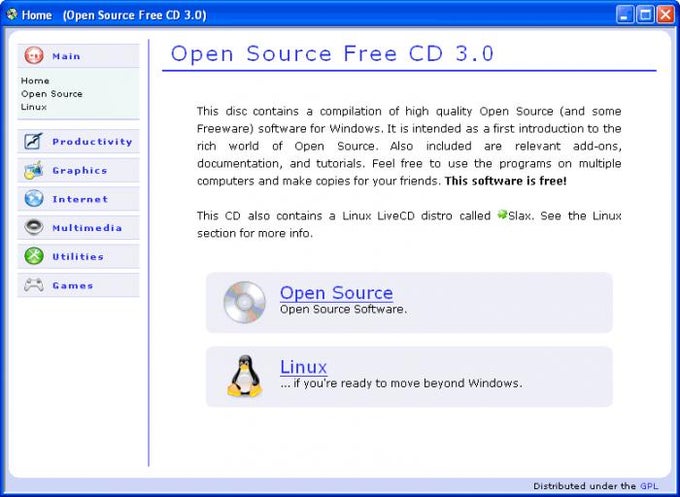Click the Multimedia speaker icon
The width and height of the screenshot is (680, 497).
click(34, 227)
